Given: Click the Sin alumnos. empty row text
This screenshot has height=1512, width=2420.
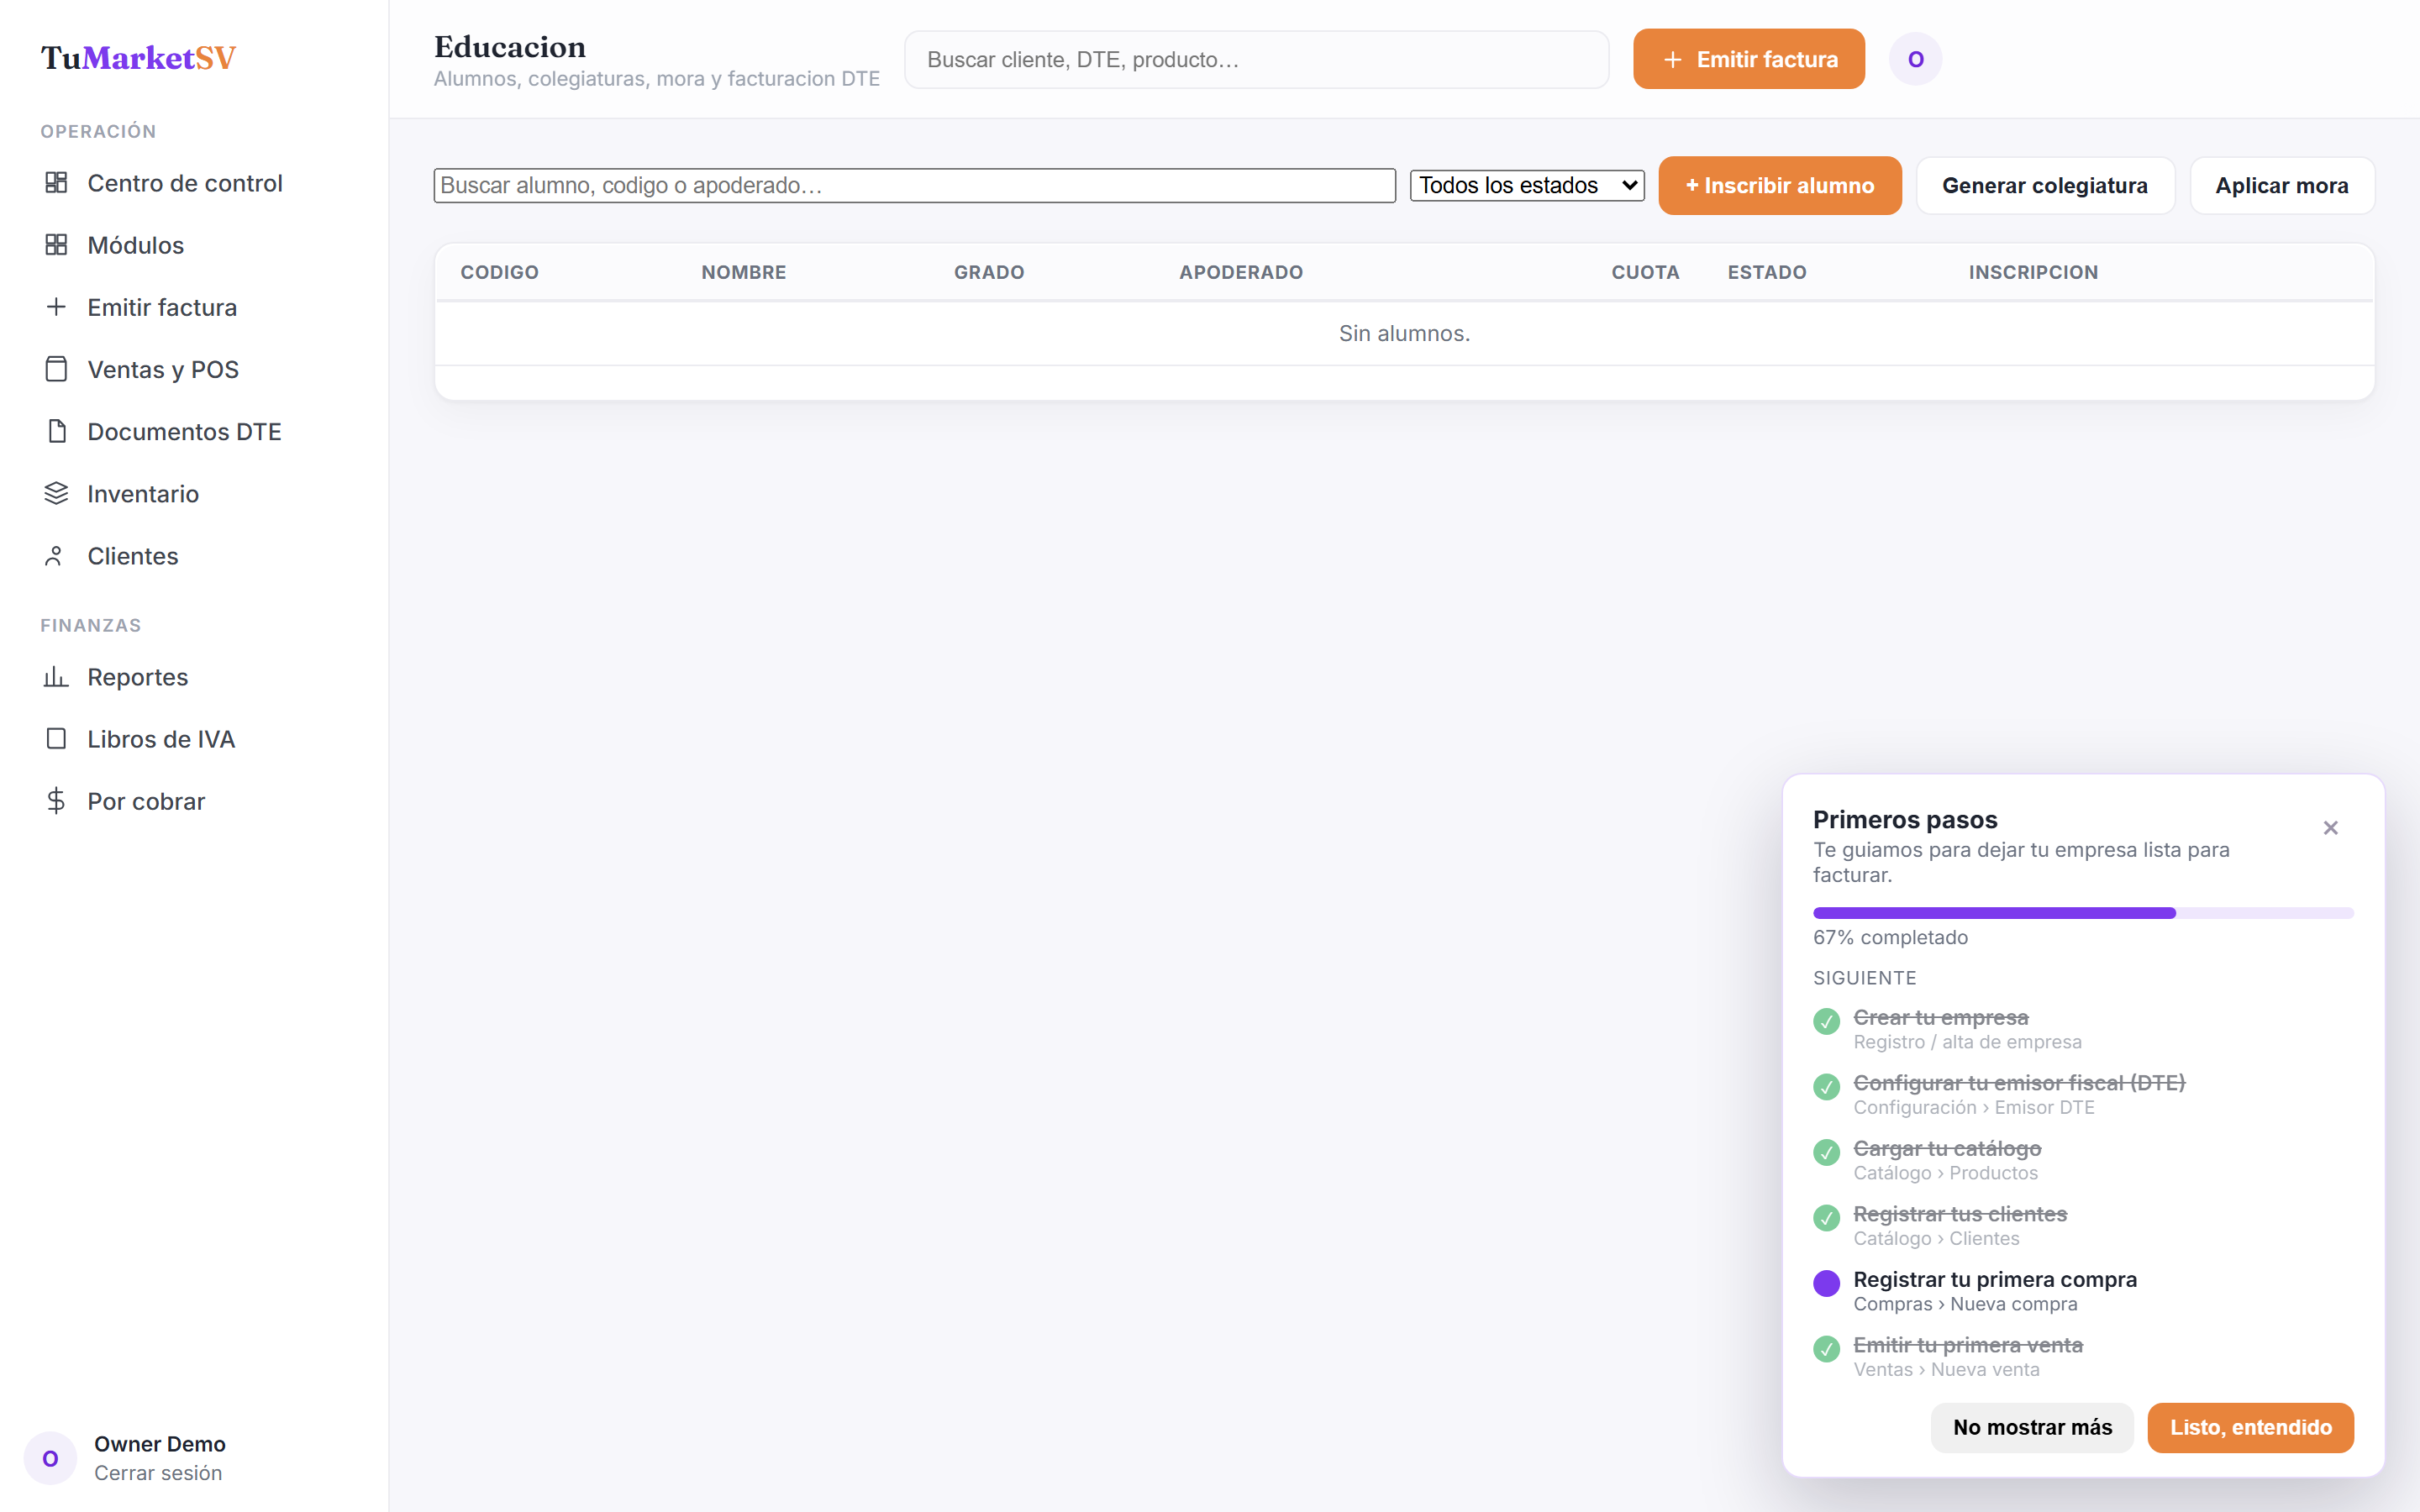Looking at the screenshot, I should click(x=1404, y=333).
